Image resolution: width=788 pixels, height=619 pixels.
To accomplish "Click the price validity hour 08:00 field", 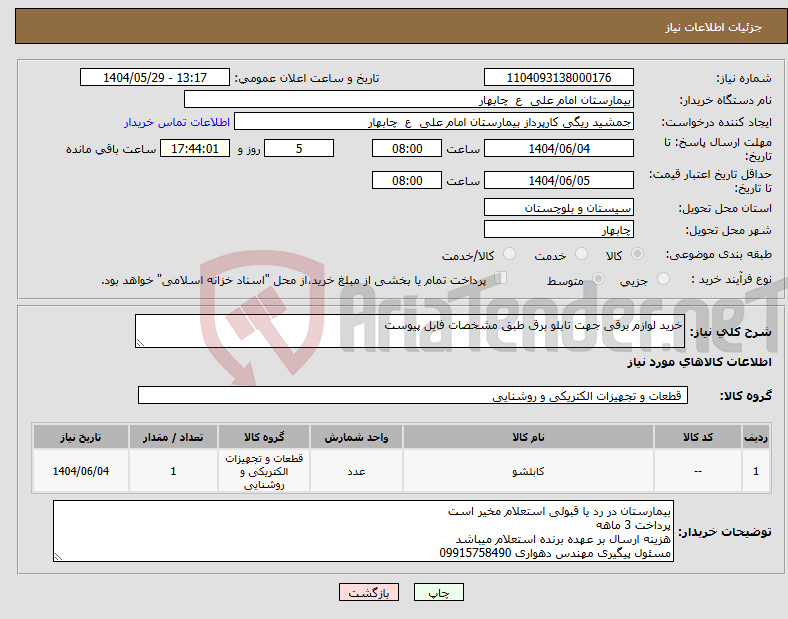I will coord(407,180).
